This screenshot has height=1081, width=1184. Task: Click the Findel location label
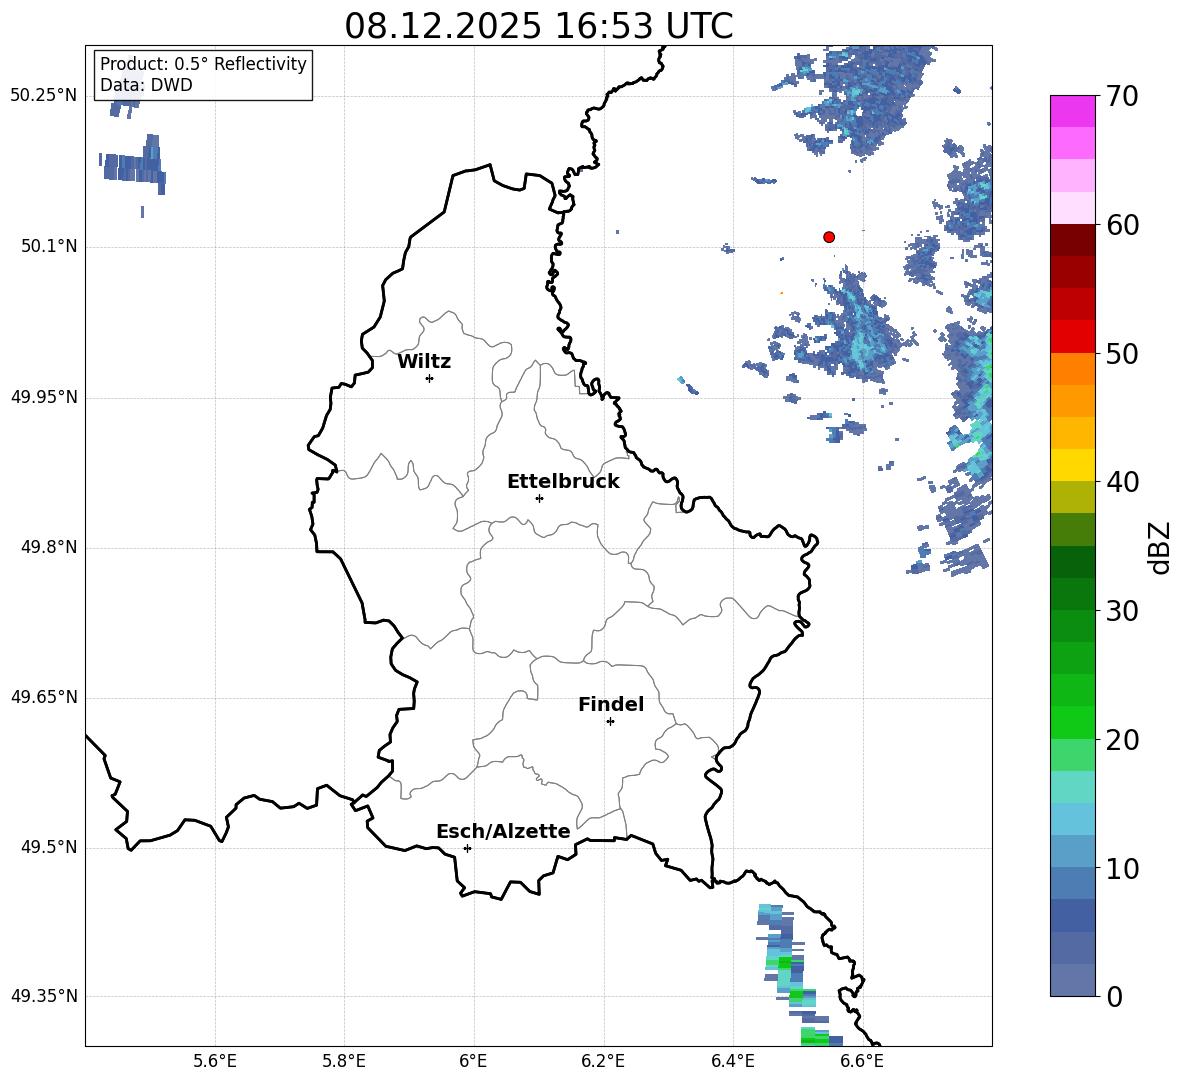click(611, 704)
